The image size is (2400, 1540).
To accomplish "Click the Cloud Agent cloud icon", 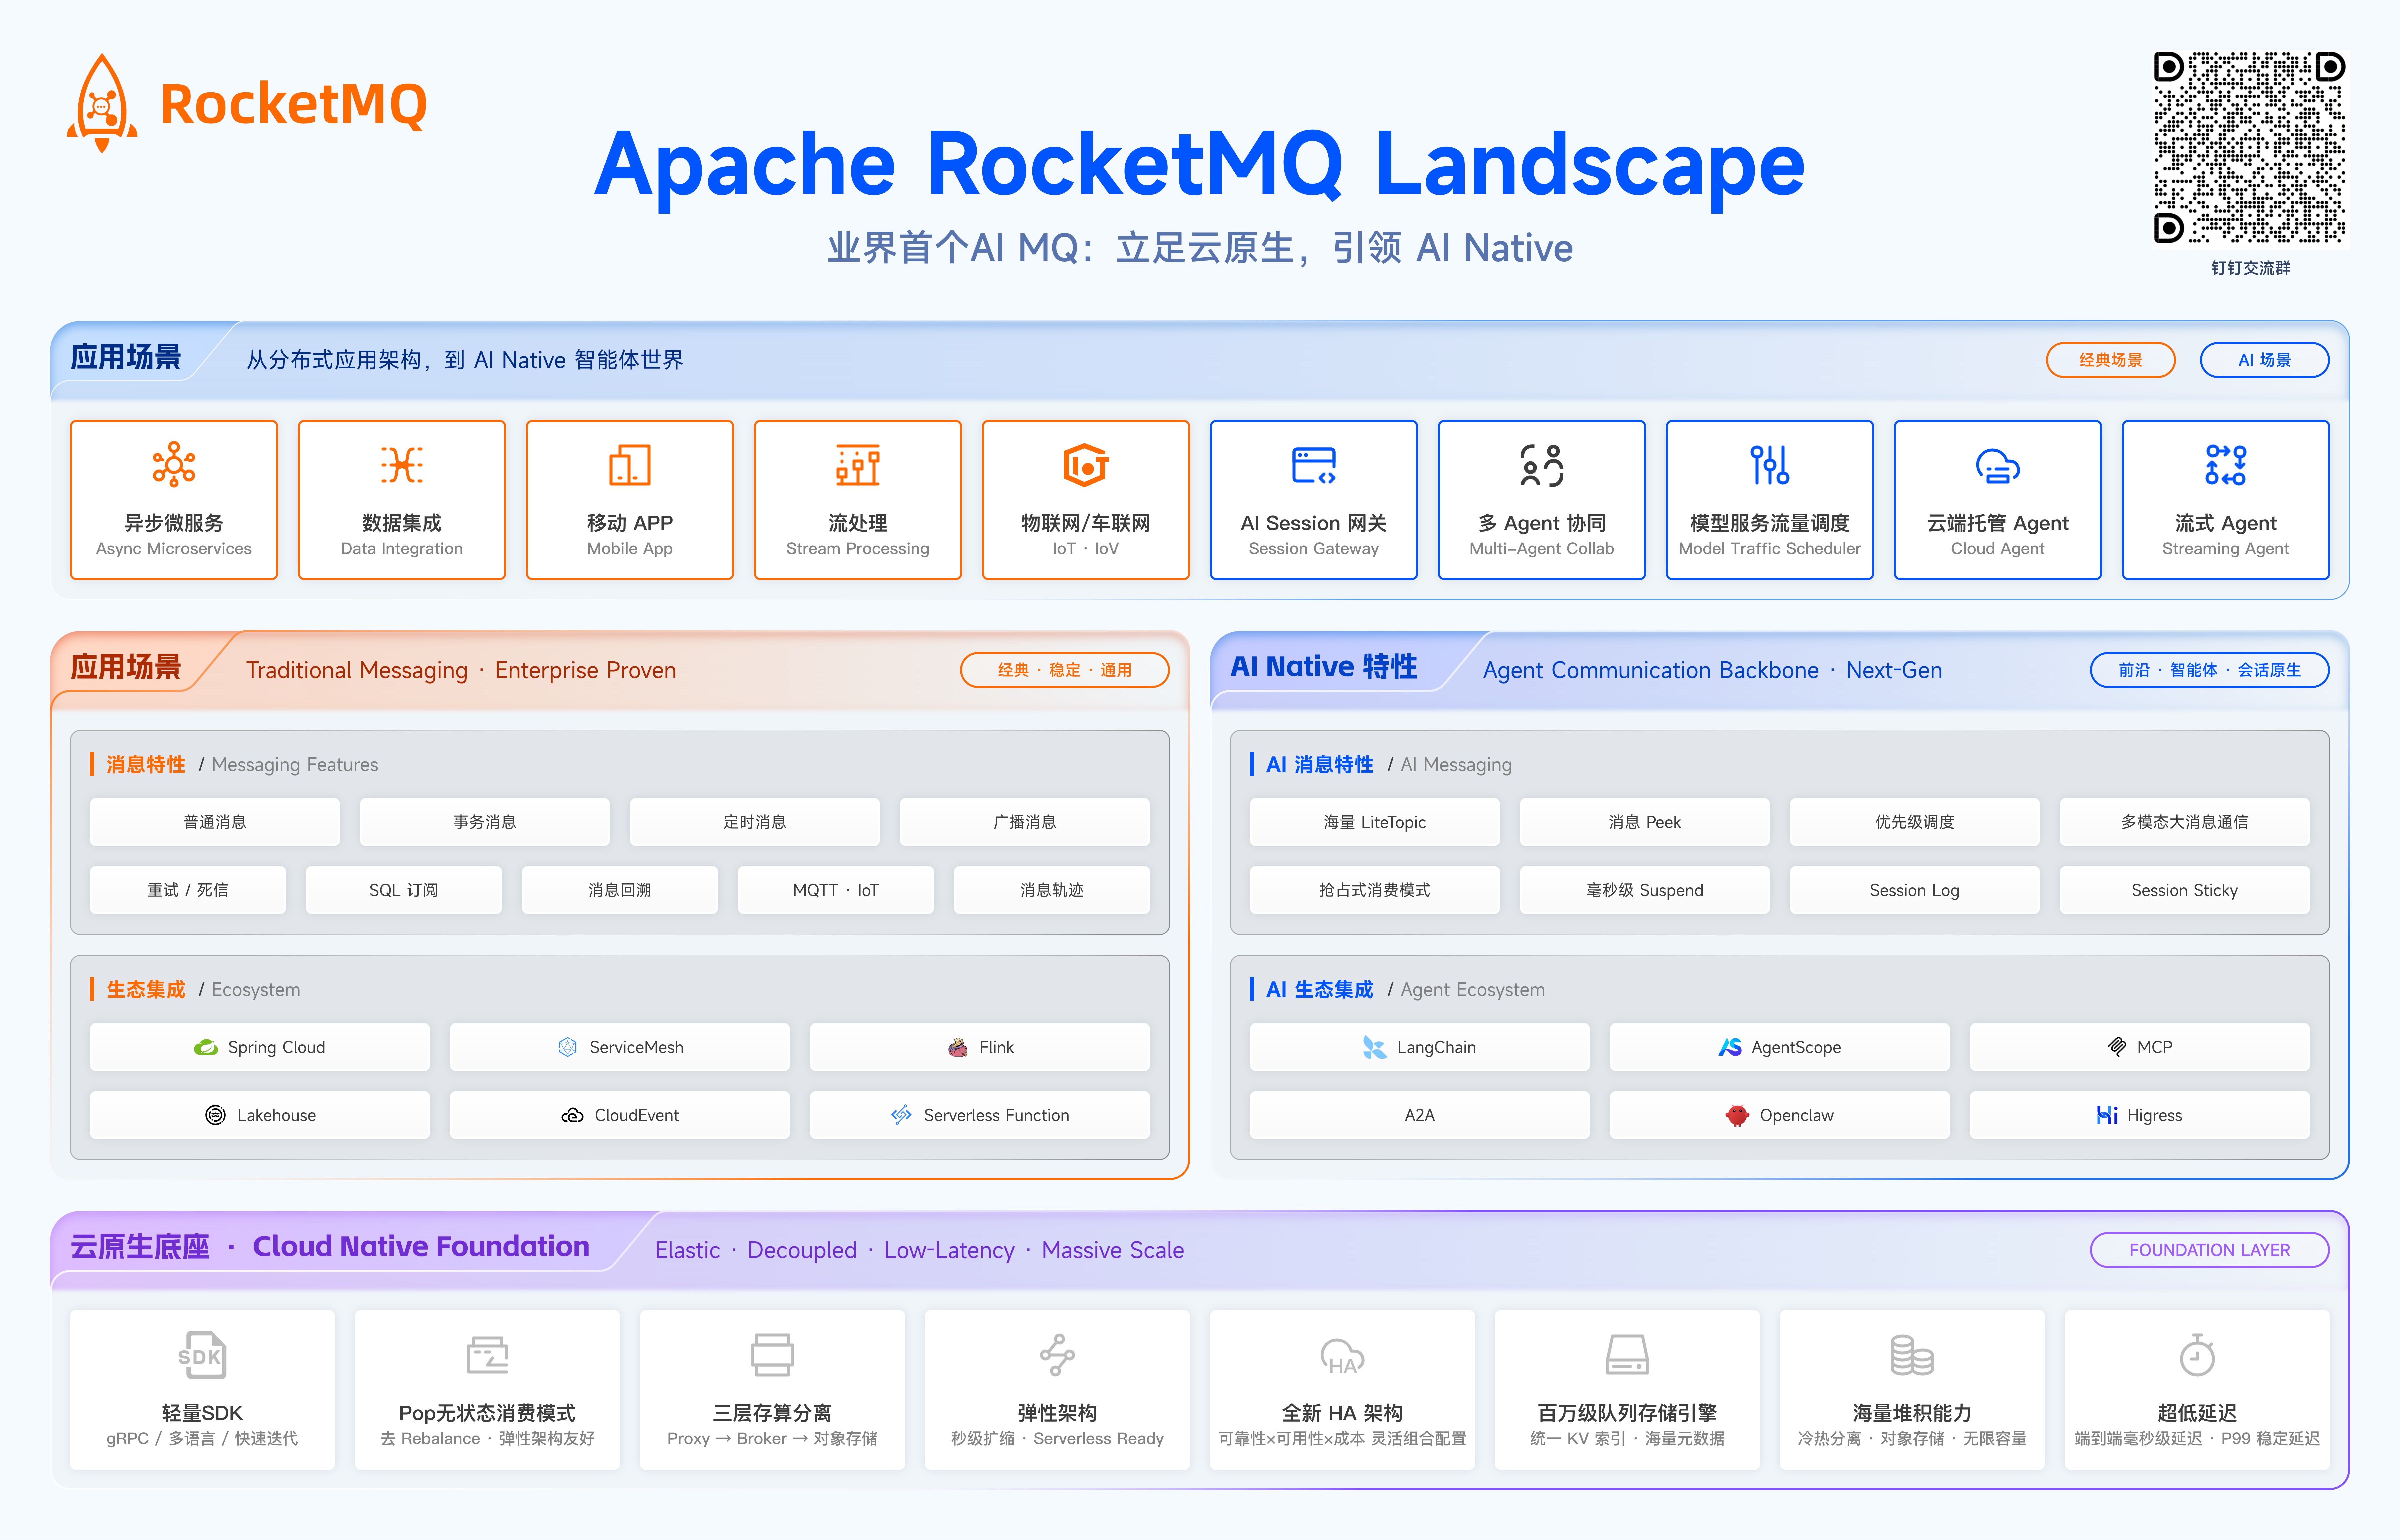I will (x=1998, y=466).
